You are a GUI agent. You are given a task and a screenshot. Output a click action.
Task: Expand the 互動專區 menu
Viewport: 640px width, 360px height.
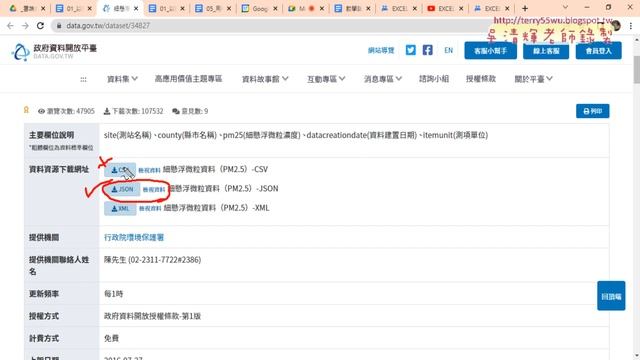pos(326,79)
